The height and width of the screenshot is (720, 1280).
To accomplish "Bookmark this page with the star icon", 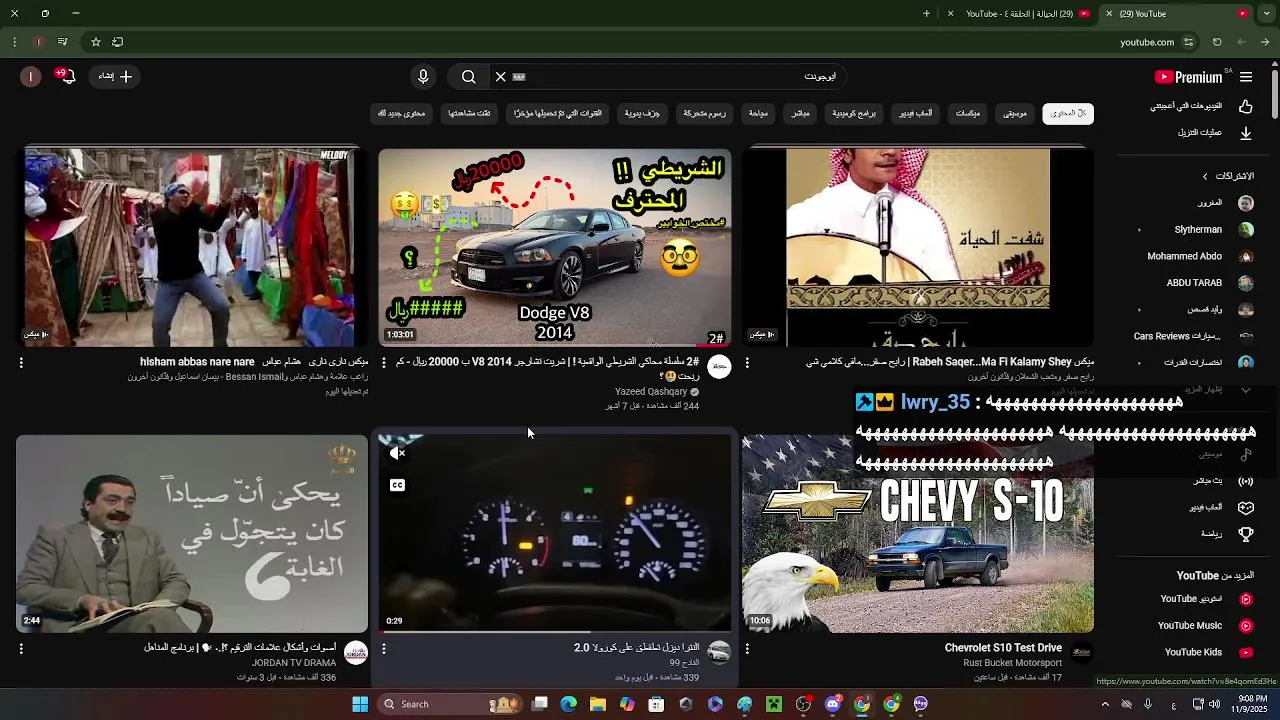I will point(96,42).
